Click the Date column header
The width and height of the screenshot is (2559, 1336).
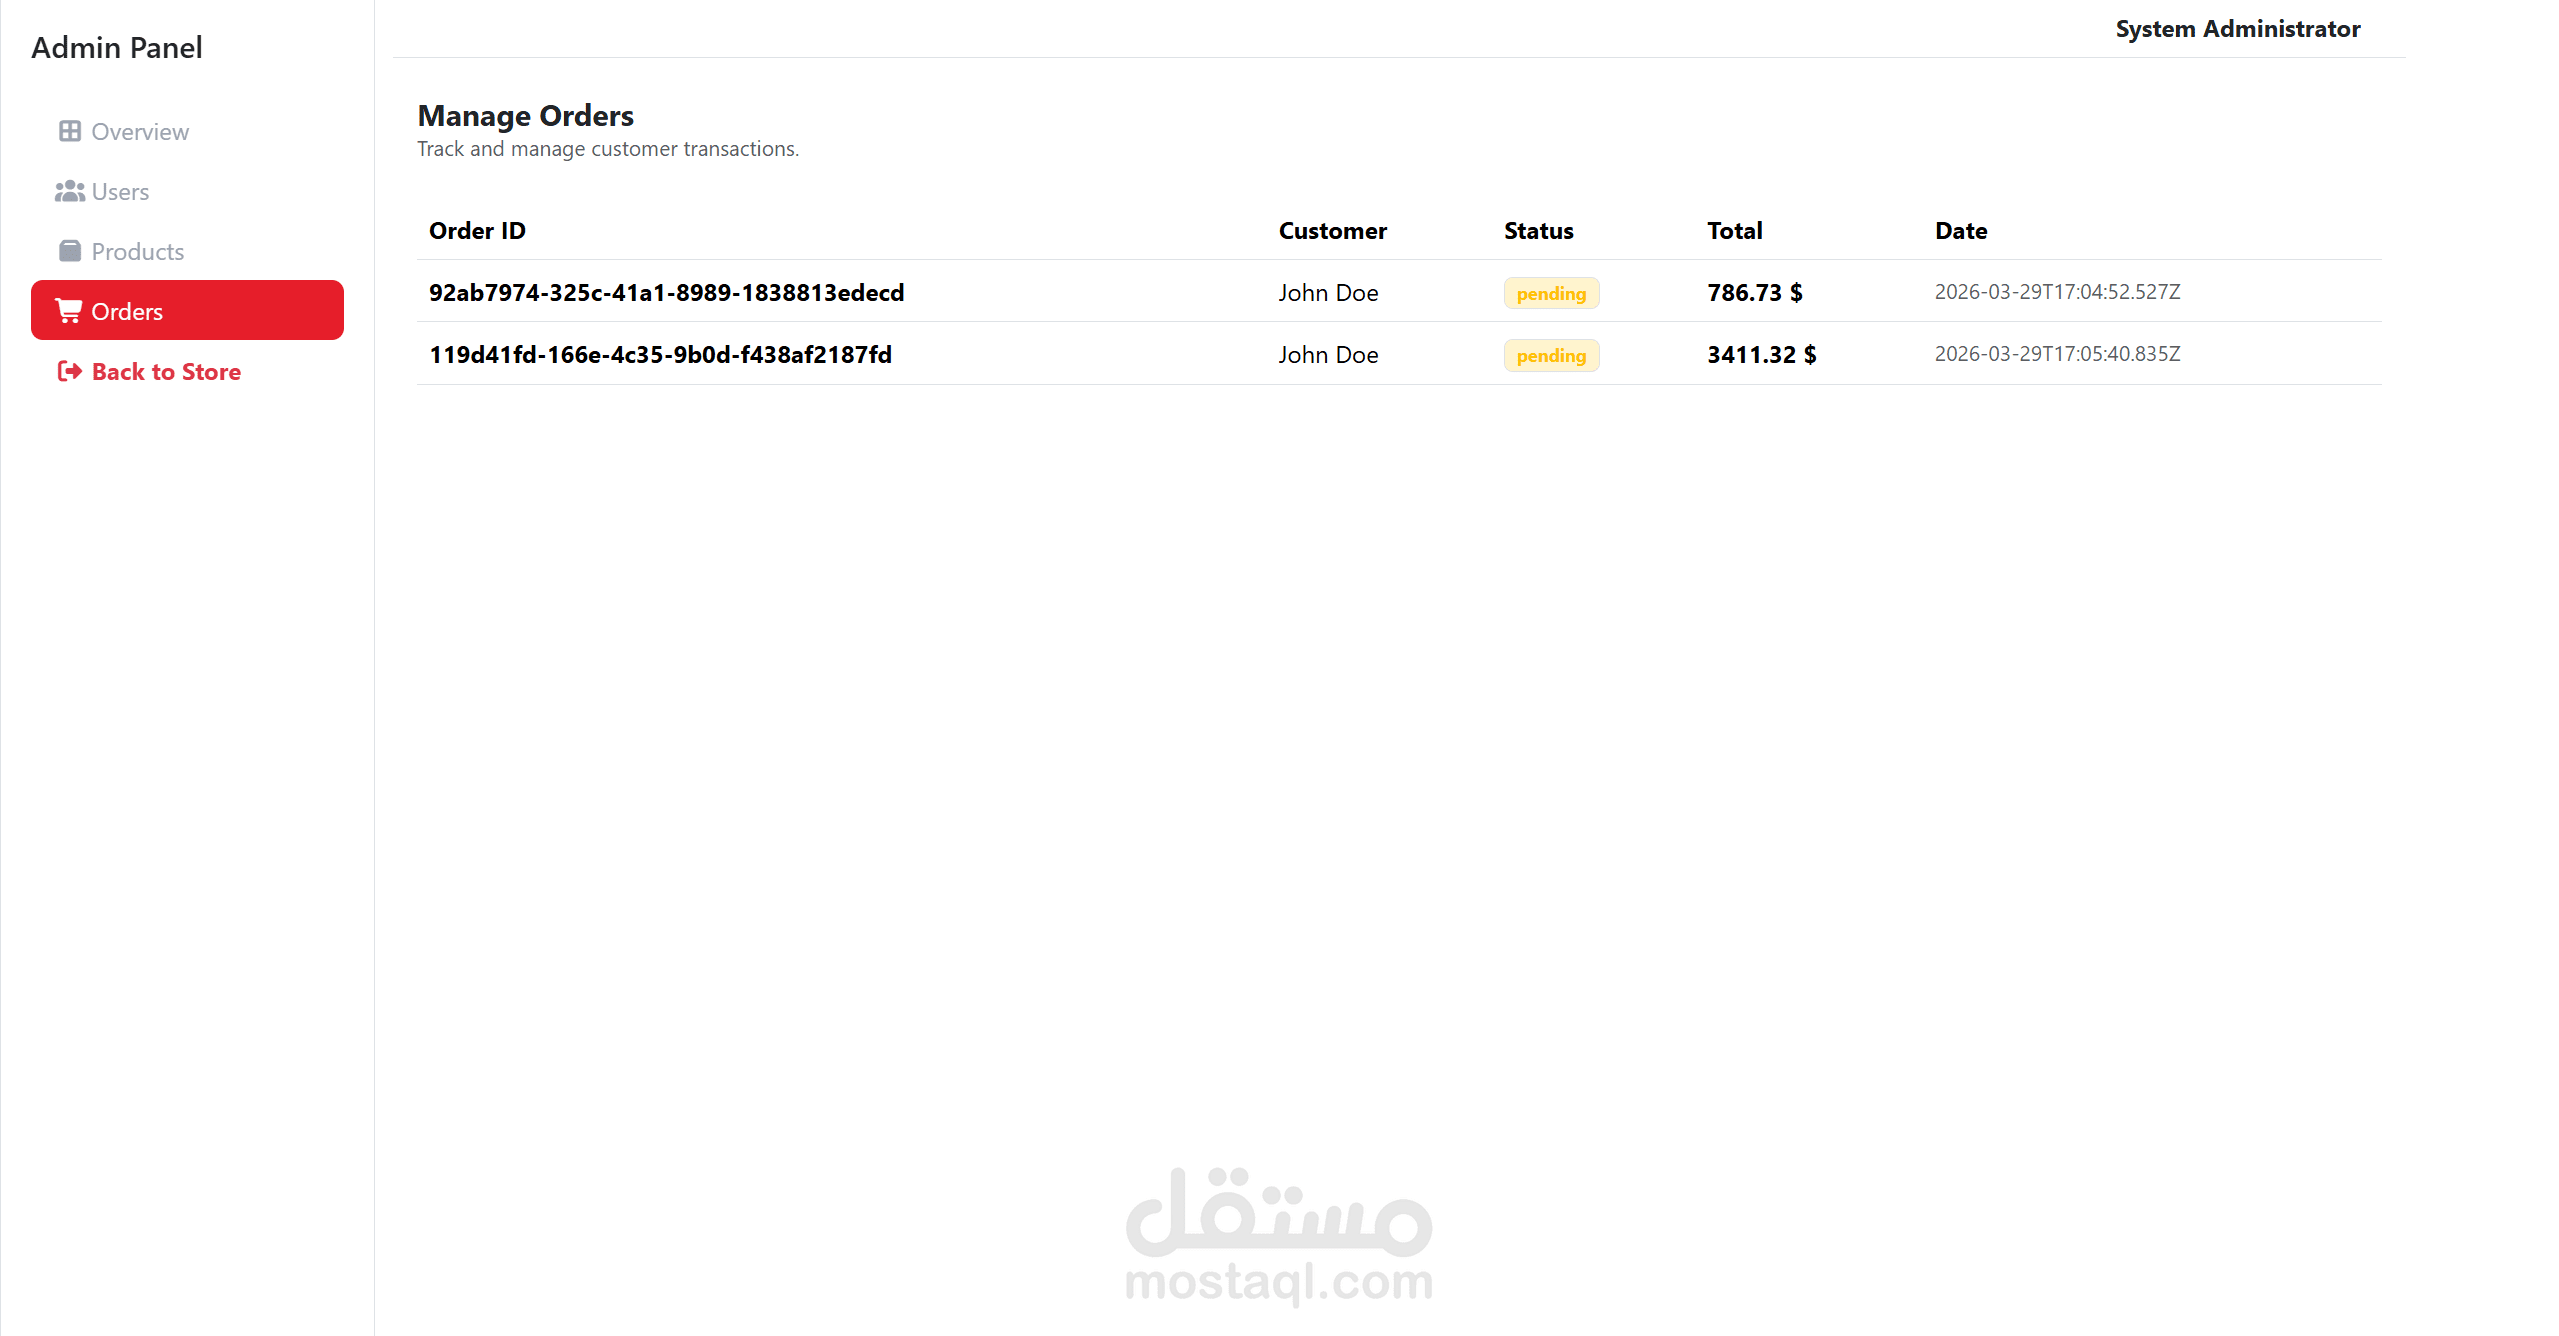tap(1960, 230)
